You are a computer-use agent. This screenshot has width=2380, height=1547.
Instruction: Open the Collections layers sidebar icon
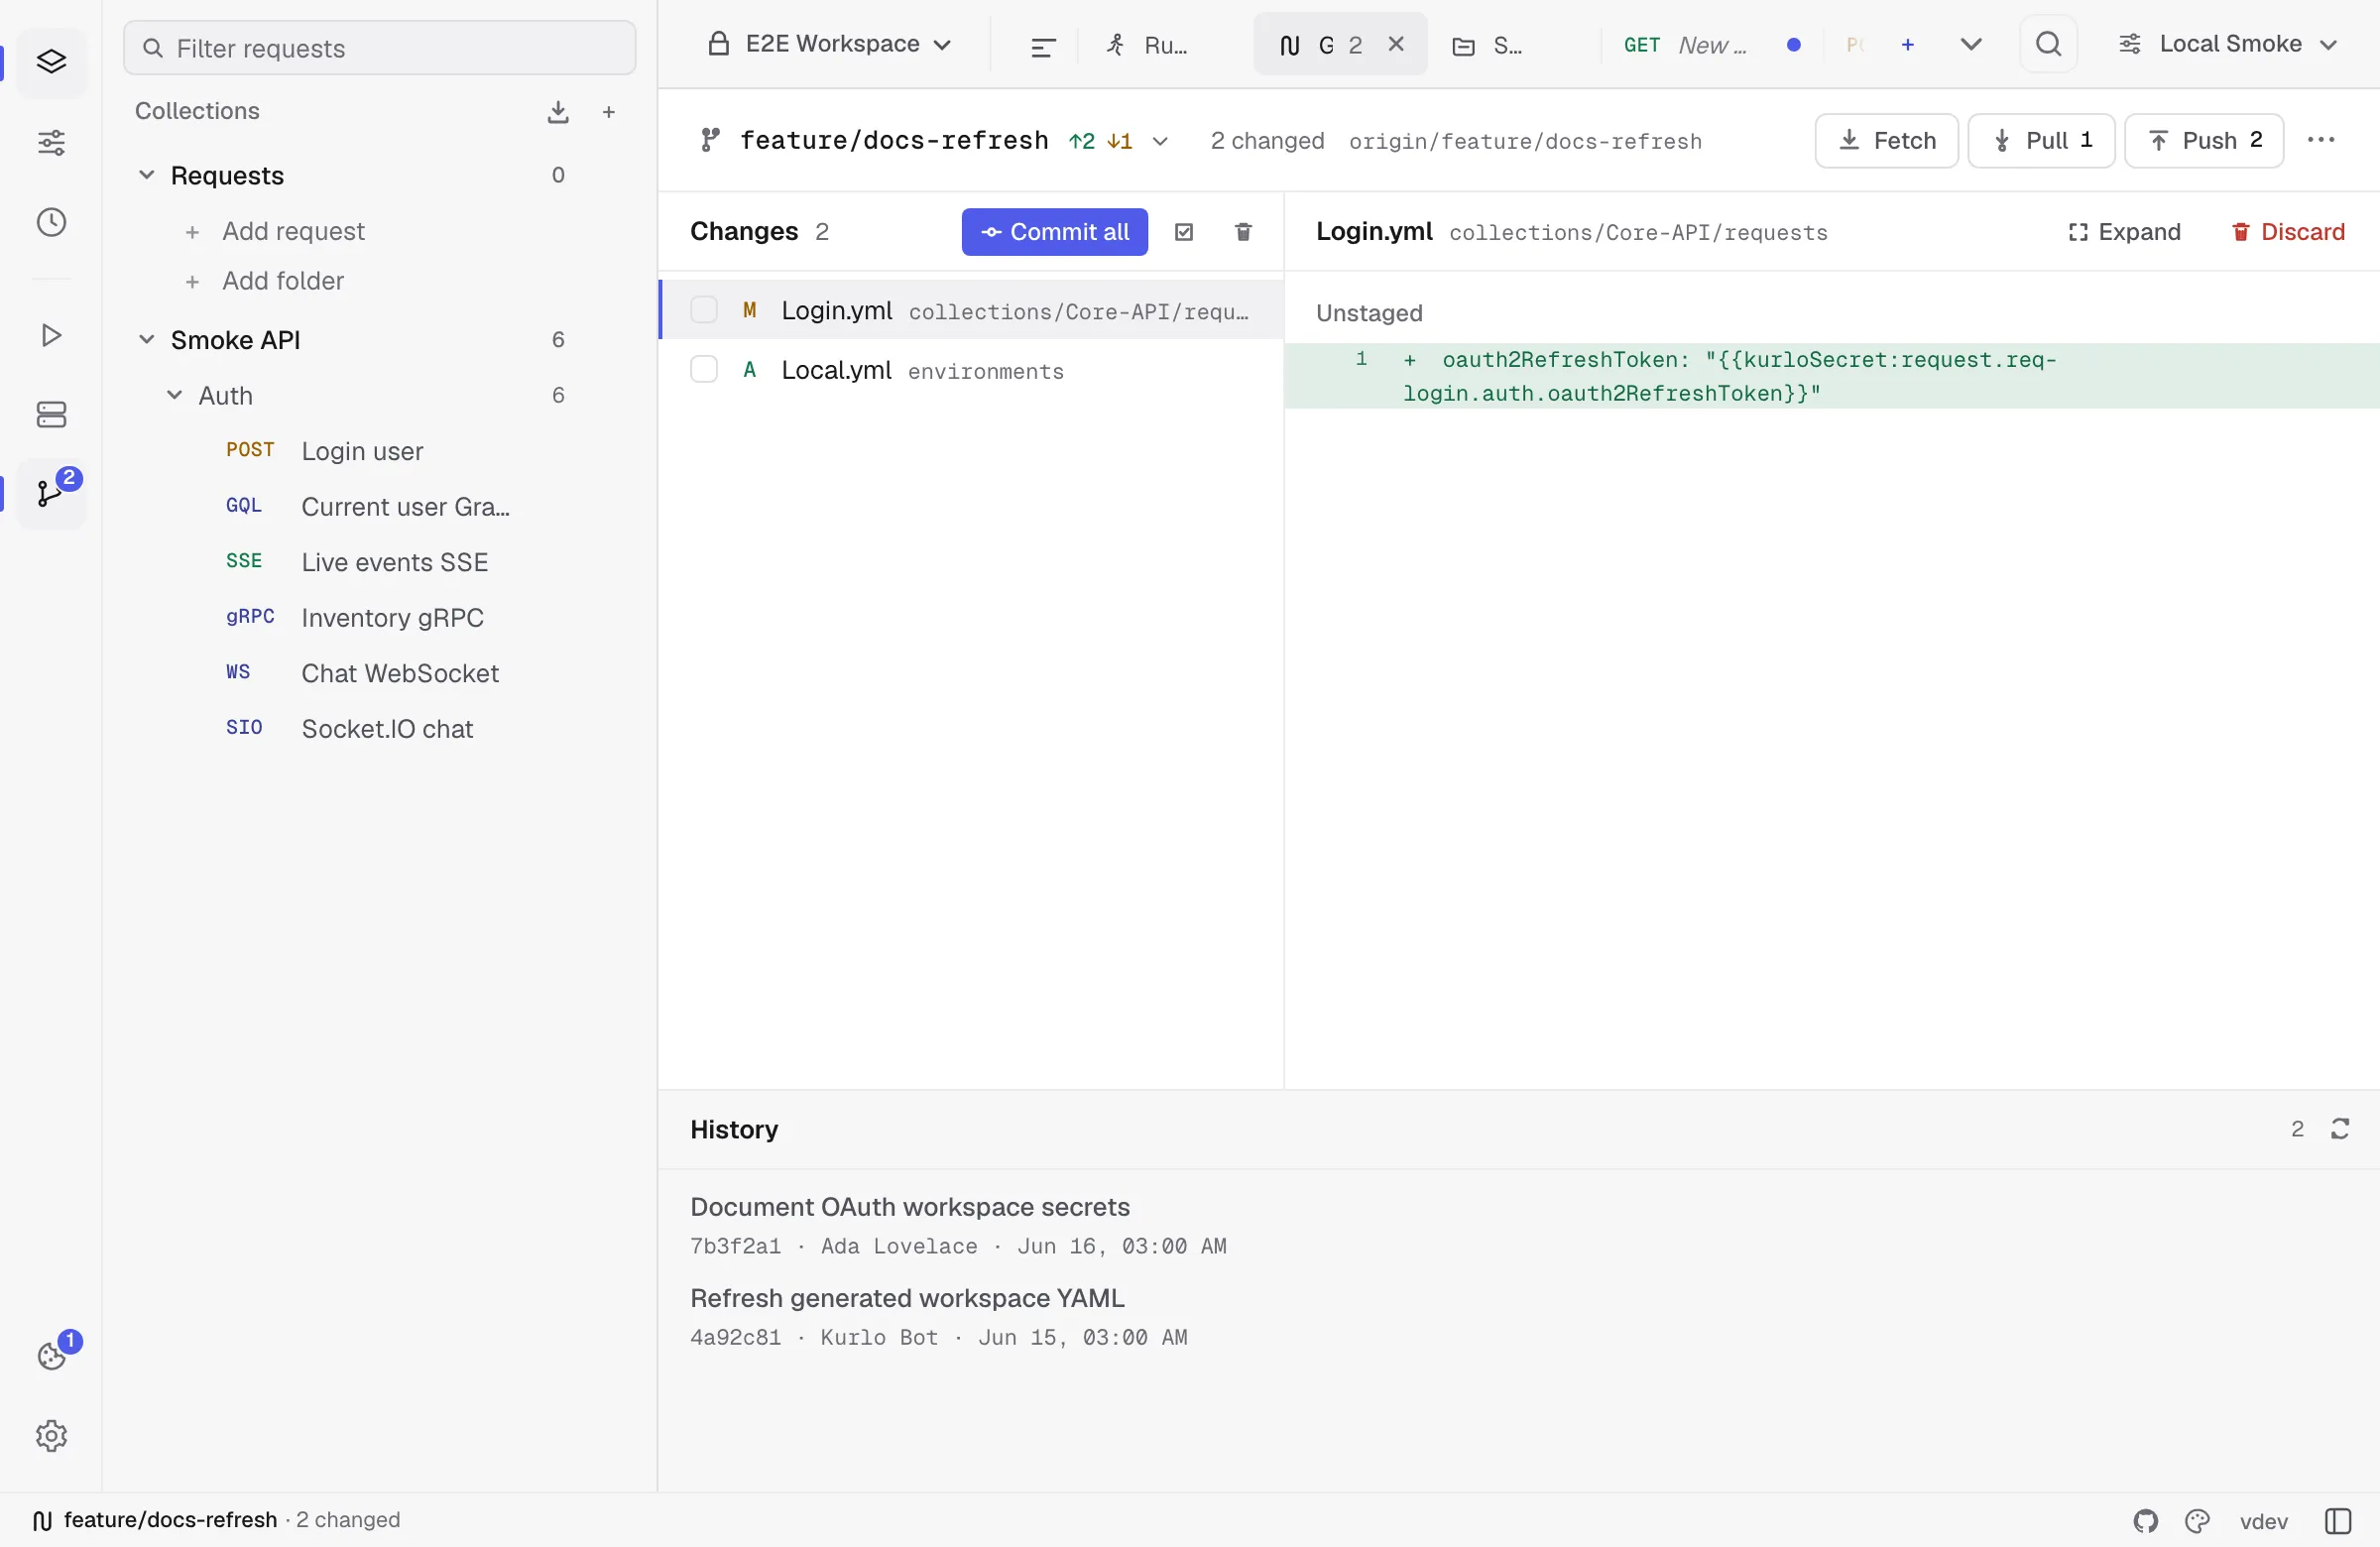(x=51, y=62)
